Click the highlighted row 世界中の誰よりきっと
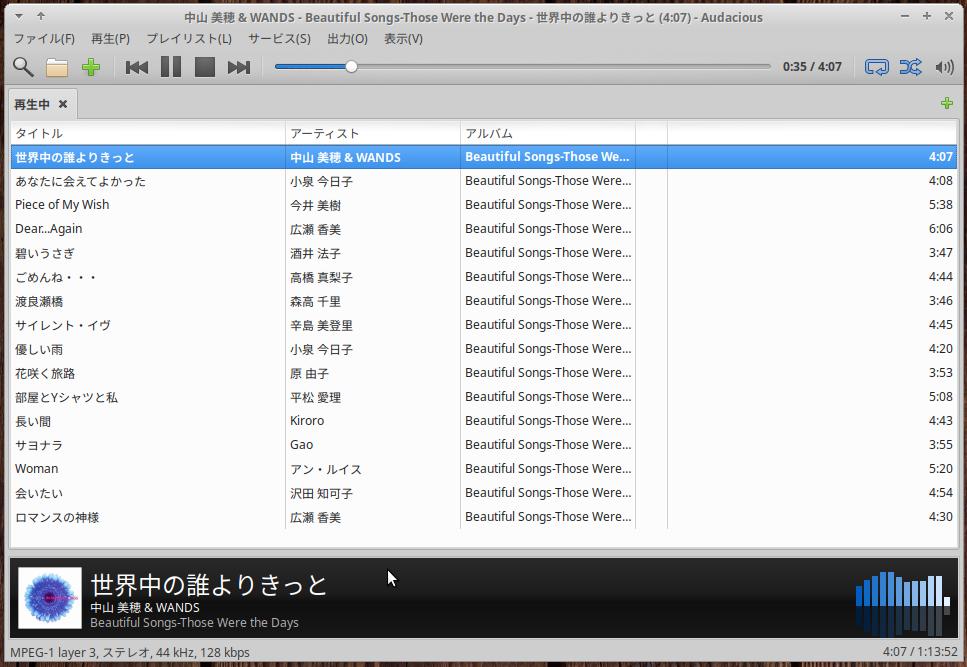The width and height of the screenshot is (967, 667). (484, 157)
